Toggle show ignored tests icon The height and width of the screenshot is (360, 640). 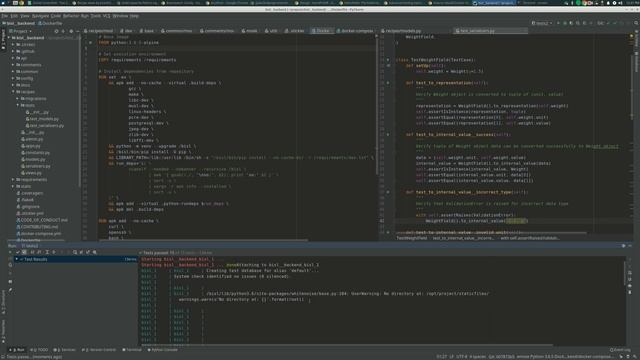pos(24,252)
